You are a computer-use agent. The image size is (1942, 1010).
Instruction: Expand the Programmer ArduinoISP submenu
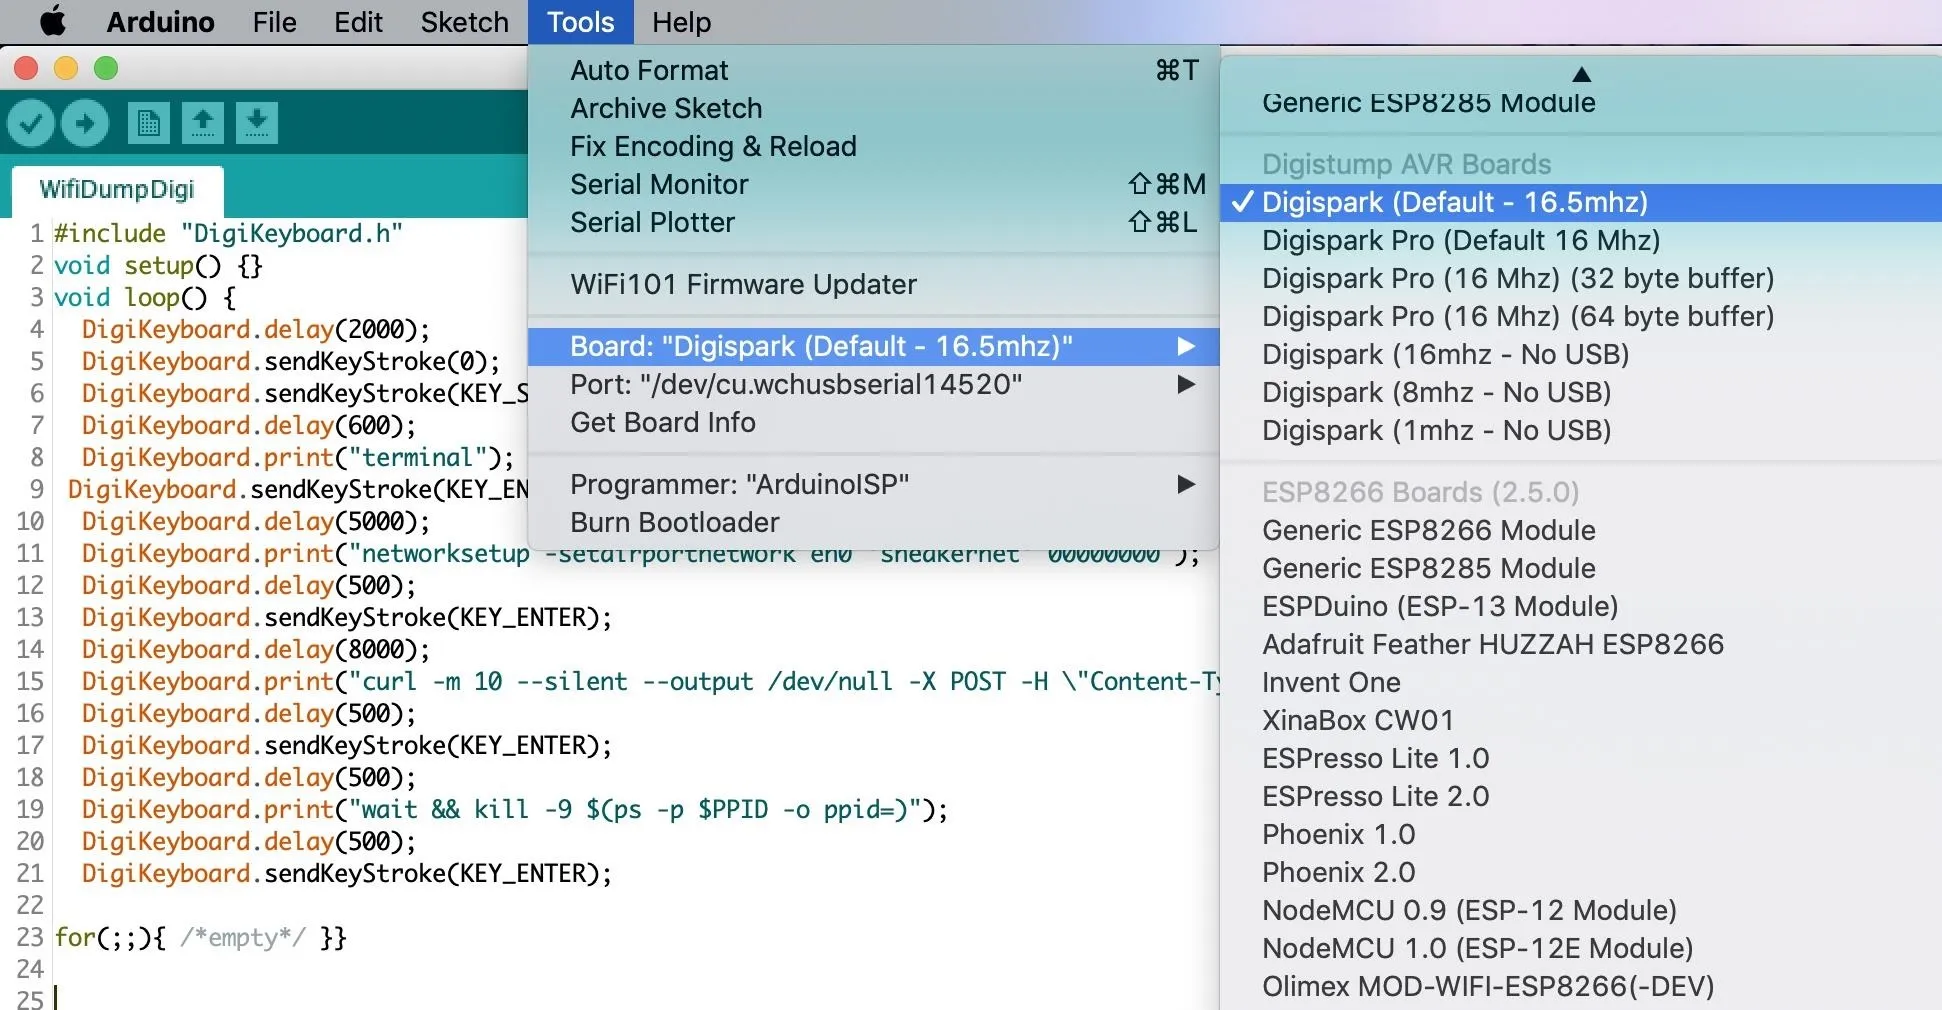(x=874, y=484)
